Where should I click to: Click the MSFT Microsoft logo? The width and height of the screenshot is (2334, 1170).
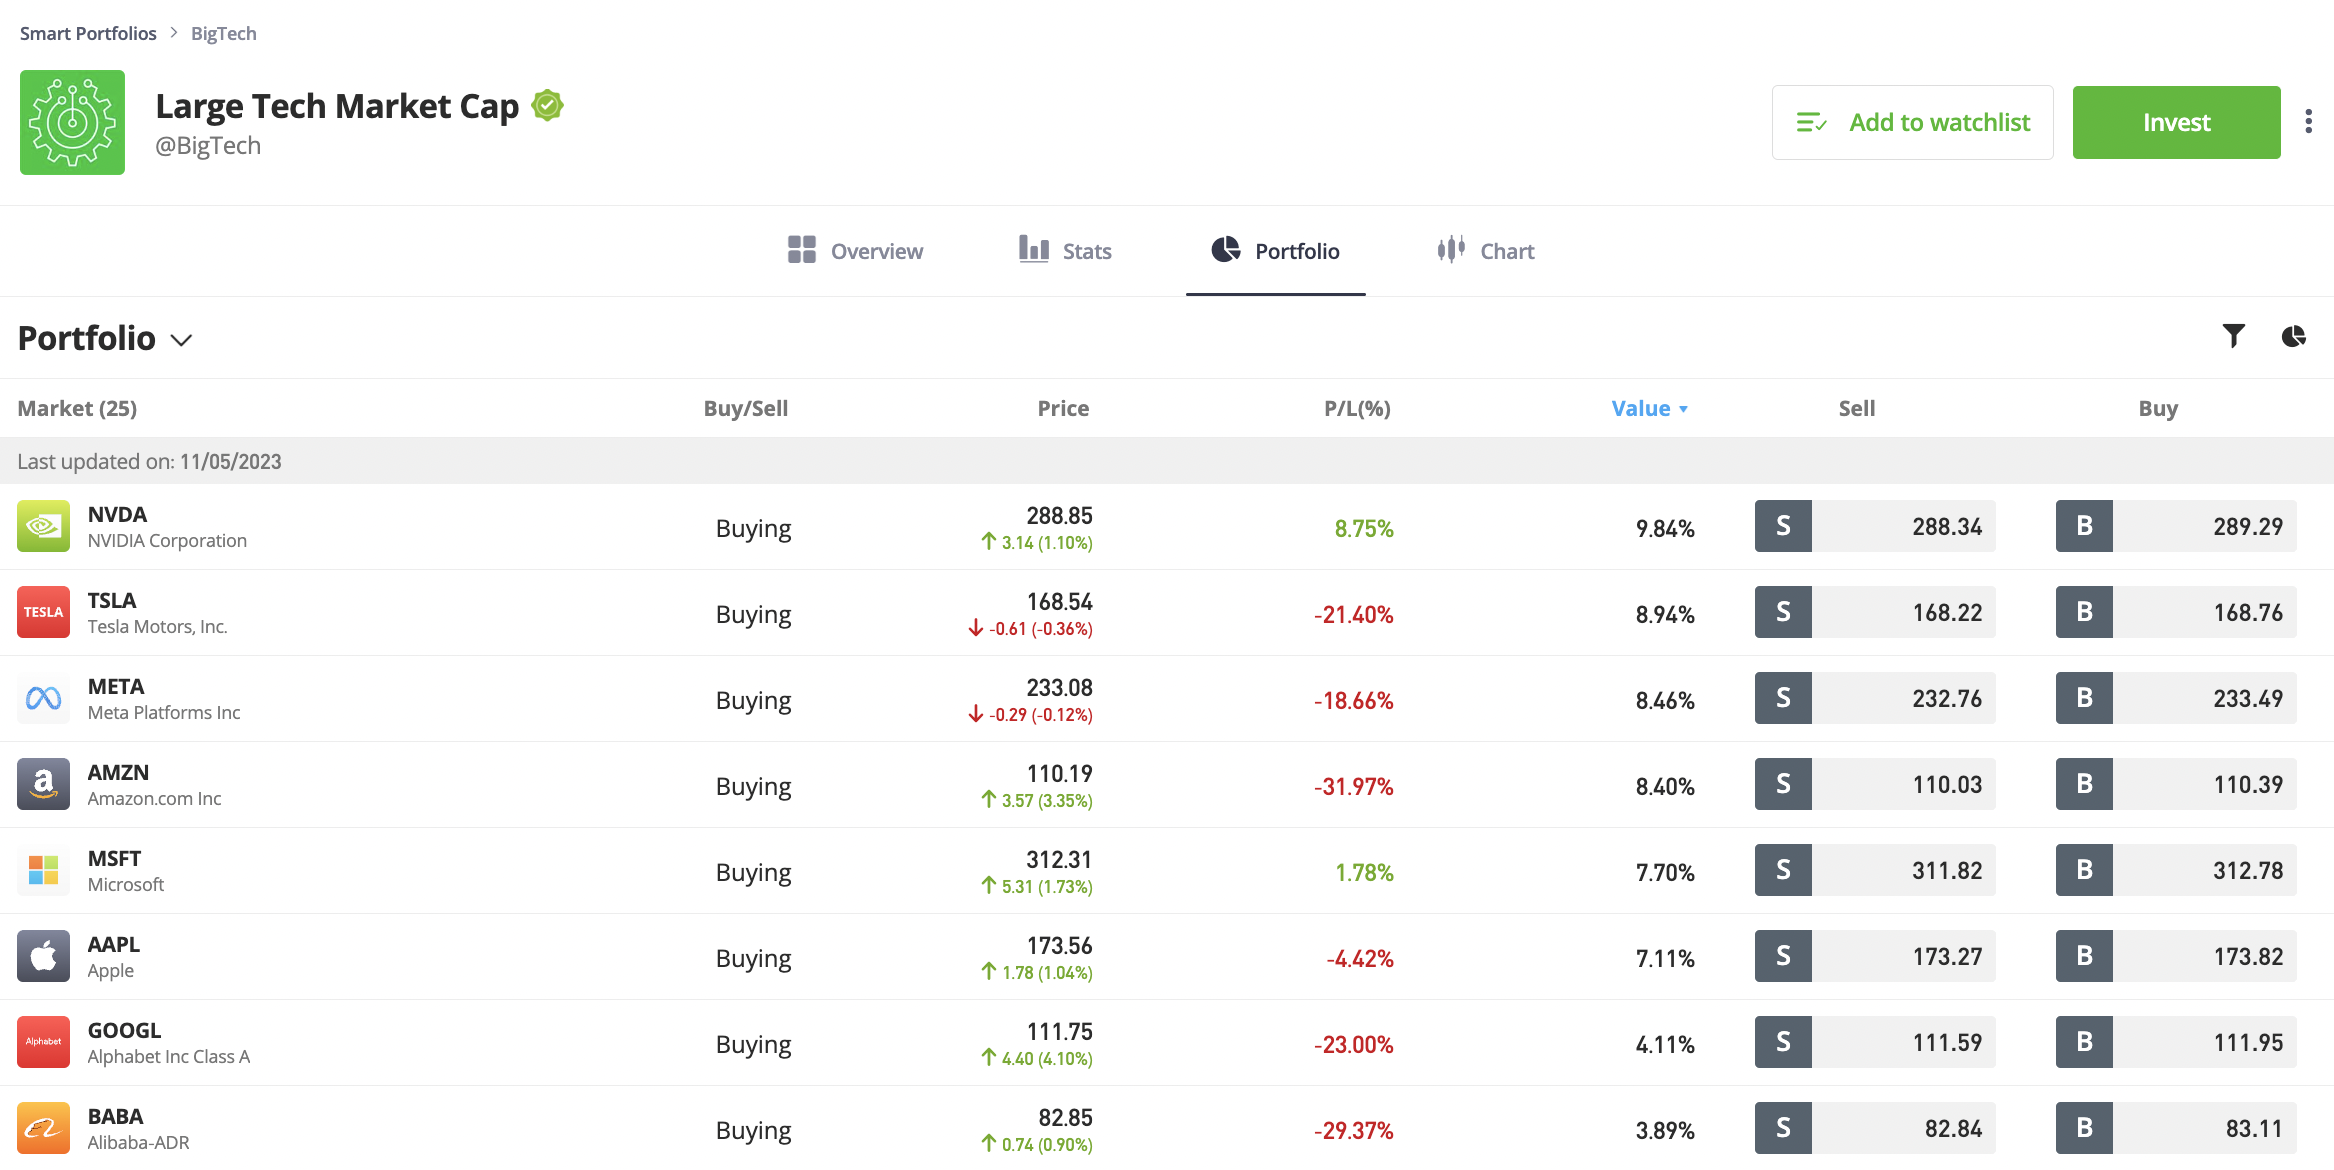43,870
